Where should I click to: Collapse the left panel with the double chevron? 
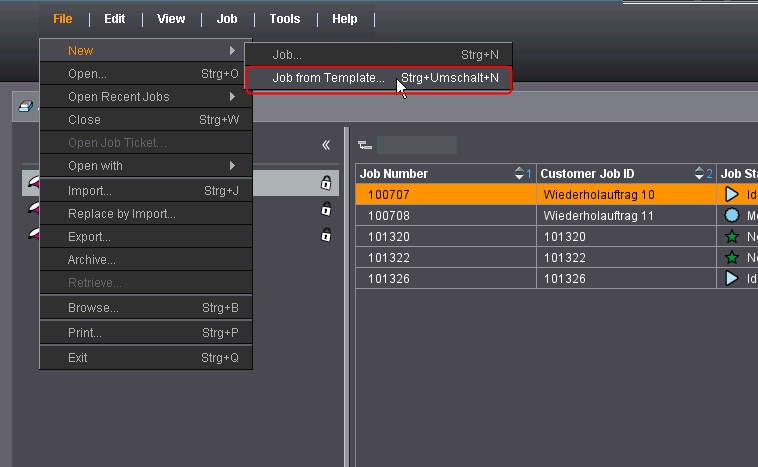click(x=326, y=145)
